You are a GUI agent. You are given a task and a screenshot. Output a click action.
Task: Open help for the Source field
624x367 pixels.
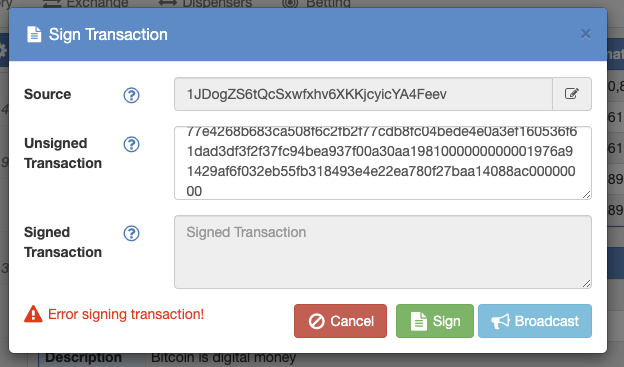[x=131, y=95]
